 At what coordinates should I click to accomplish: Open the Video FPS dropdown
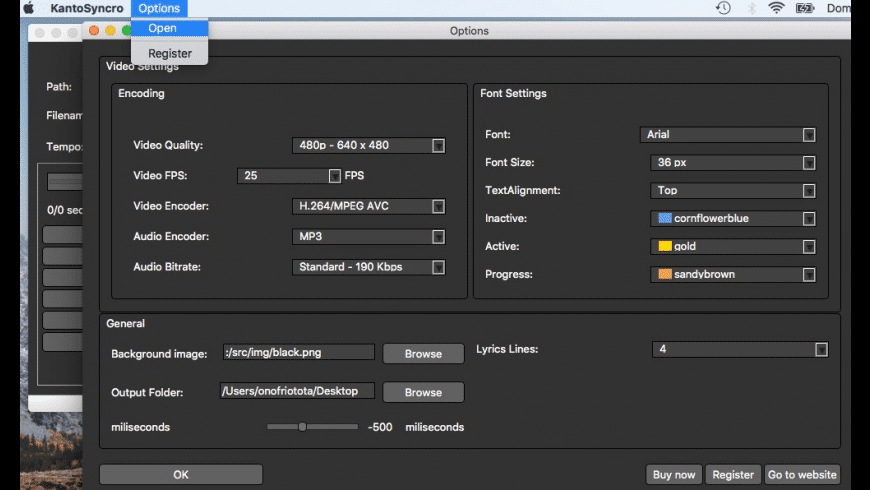point(289,175)
